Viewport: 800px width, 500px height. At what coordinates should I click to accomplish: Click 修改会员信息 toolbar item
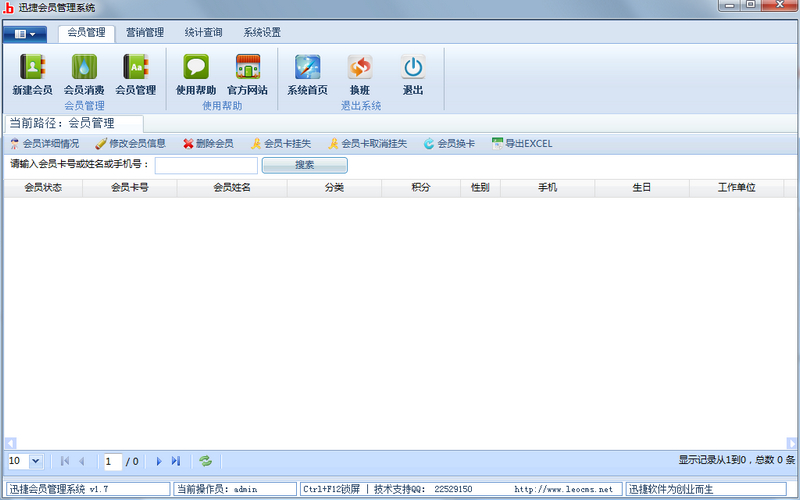131,144
